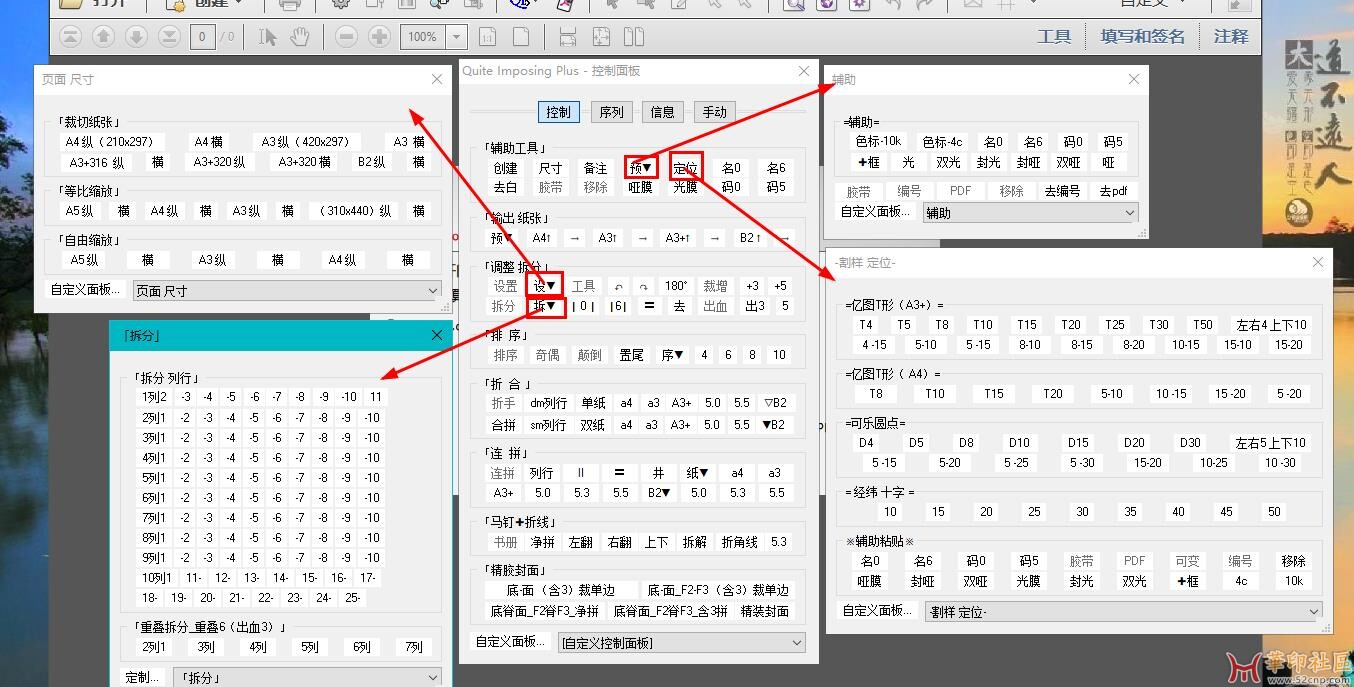Click the 180° rotate button
Image resolution: width=1354 pixels, height=687 pixels.
click(677, 286)
